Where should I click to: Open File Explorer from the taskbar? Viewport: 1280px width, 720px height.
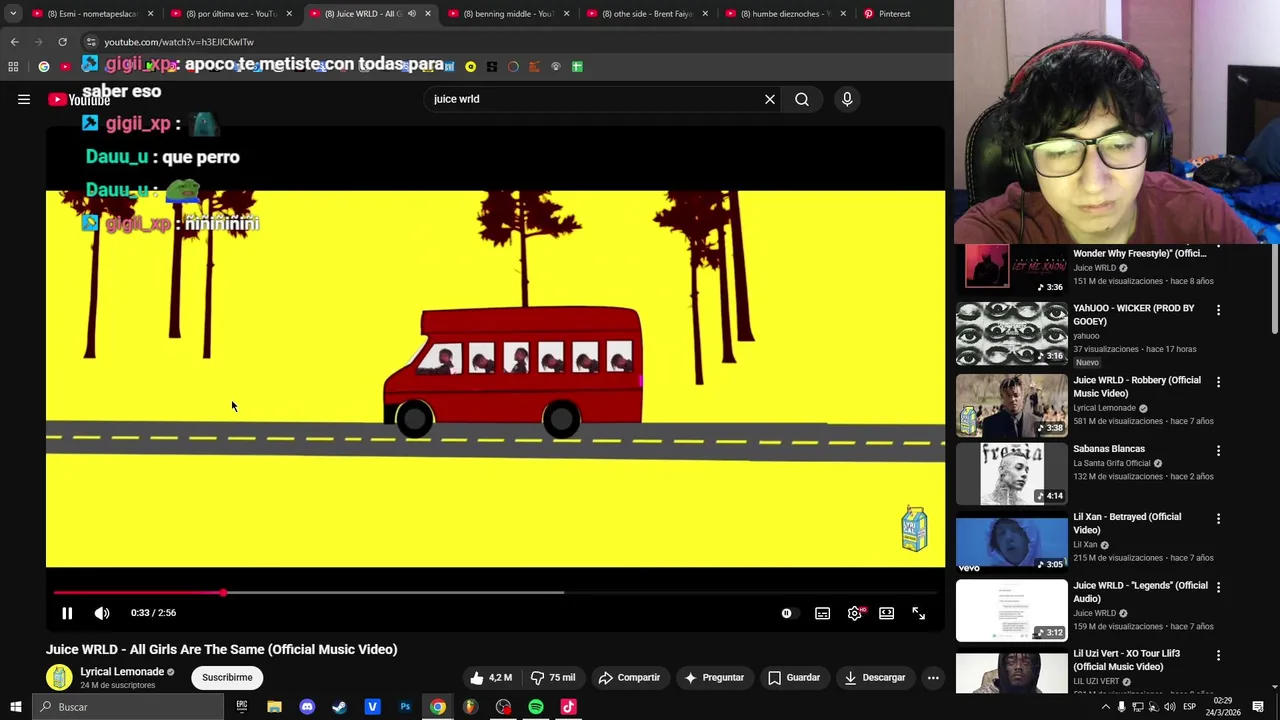point(274,707)
